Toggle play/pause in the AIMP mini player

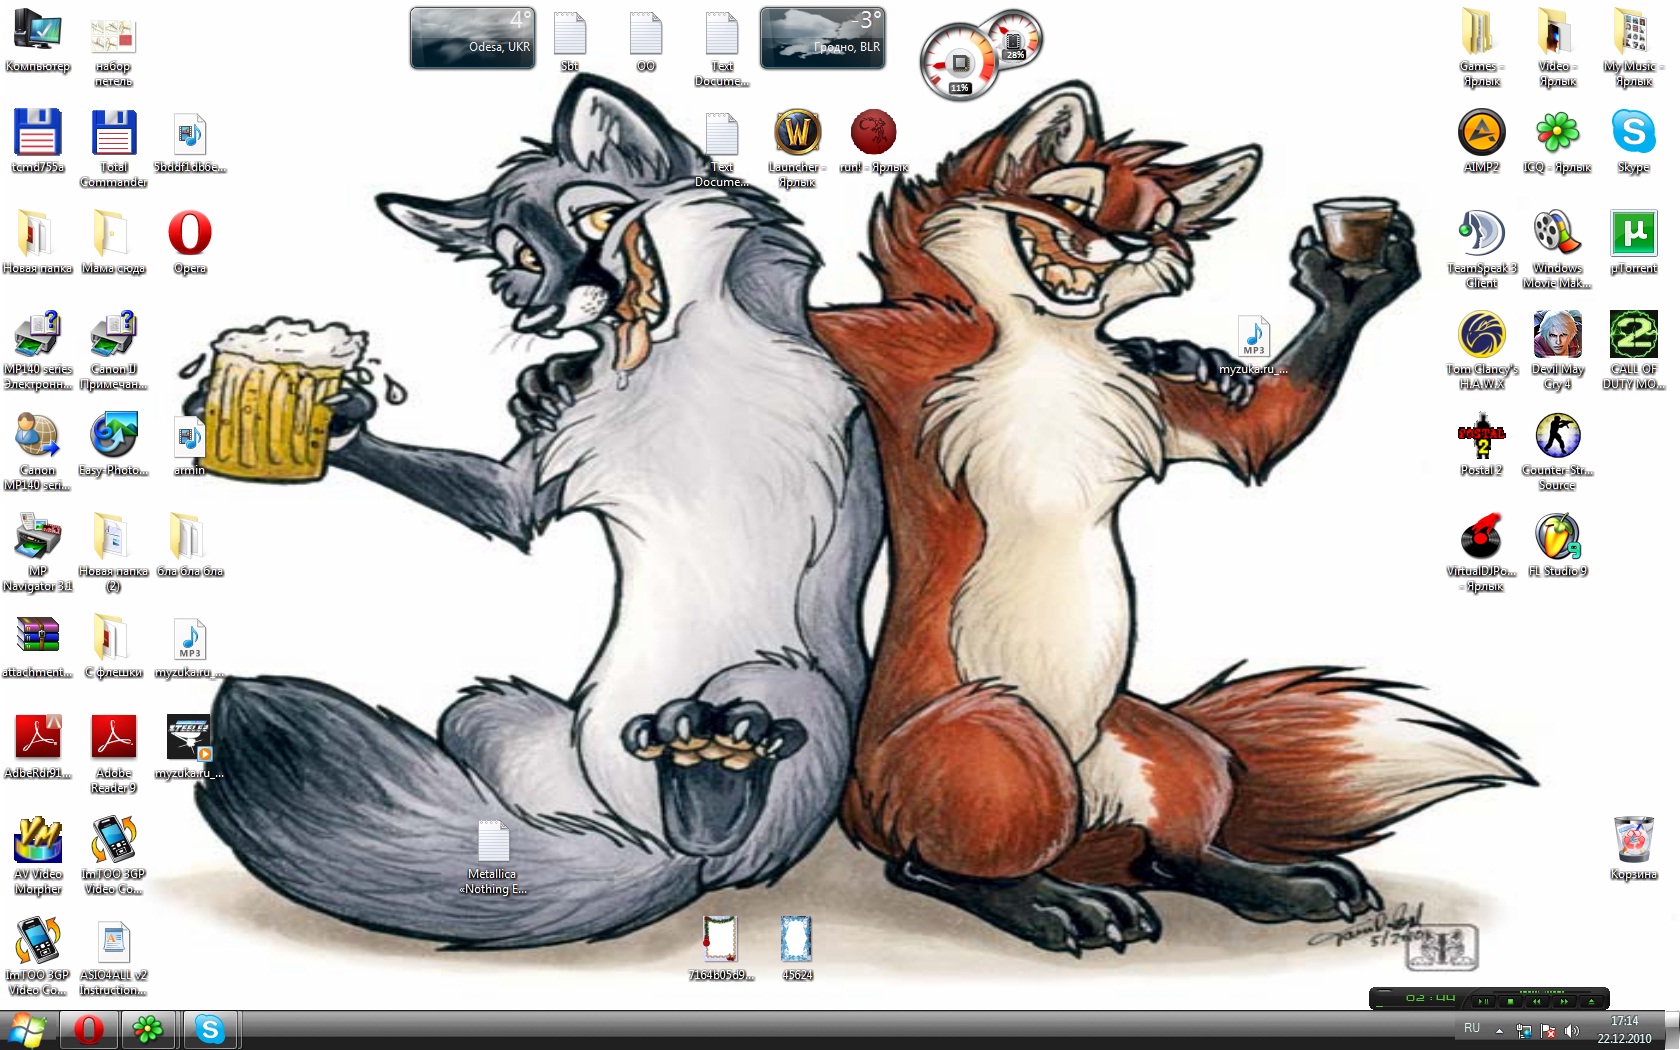1484,1001
